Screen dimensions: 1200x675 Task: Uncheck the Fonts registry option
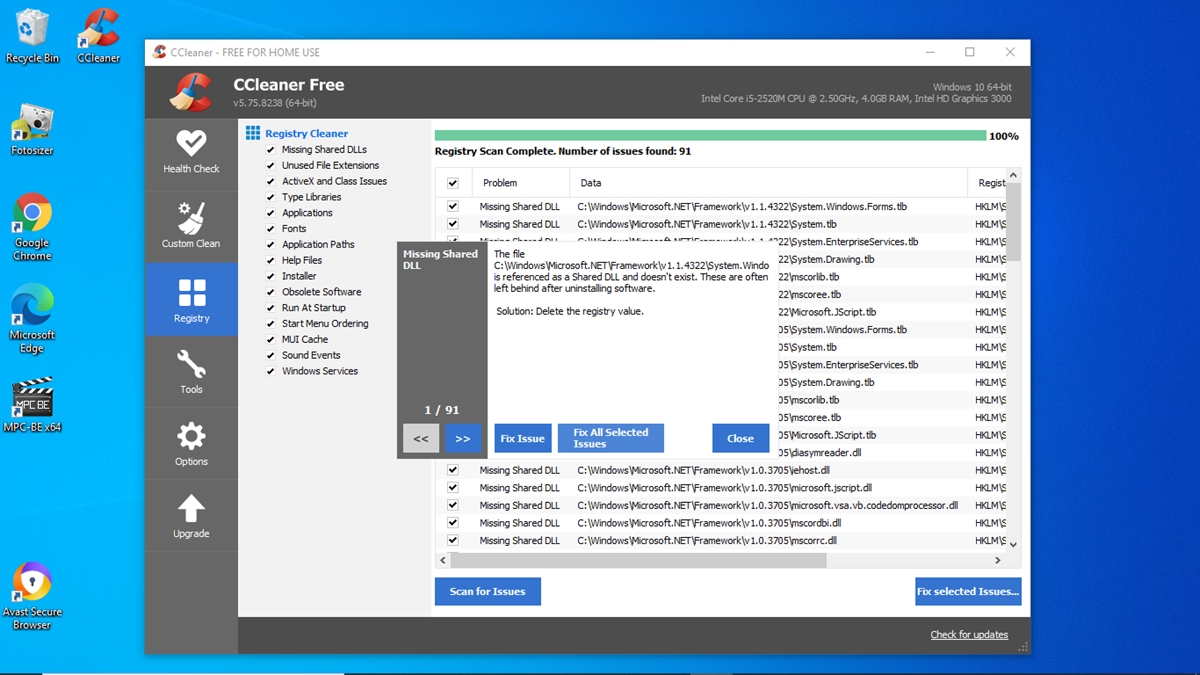tap(269, 228)
